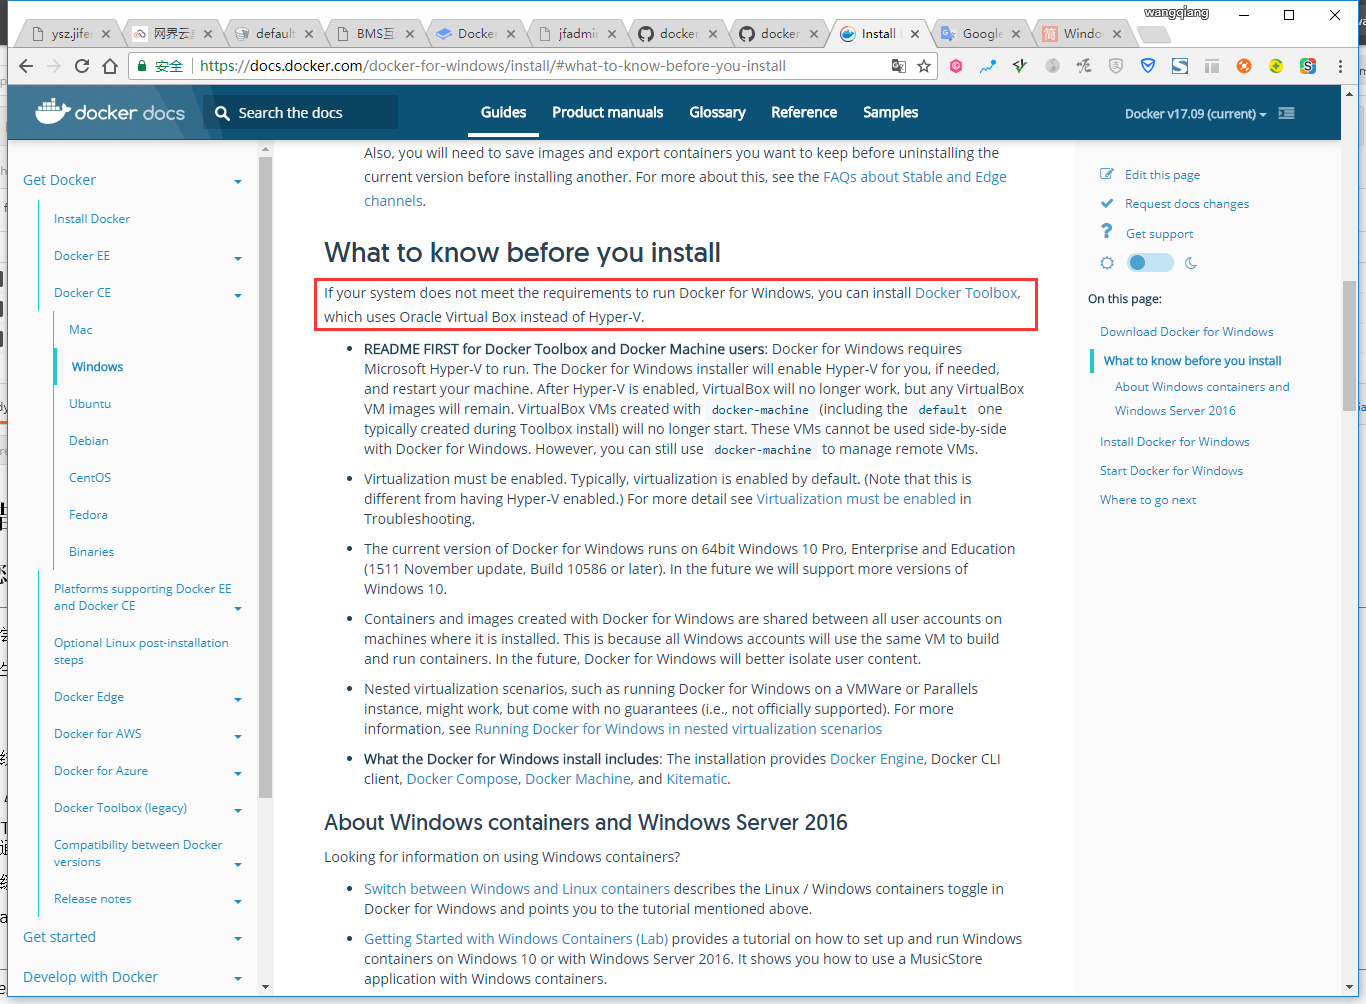
Task: Close the ysz.jife browser tab
Action: [x=106, y=34]
